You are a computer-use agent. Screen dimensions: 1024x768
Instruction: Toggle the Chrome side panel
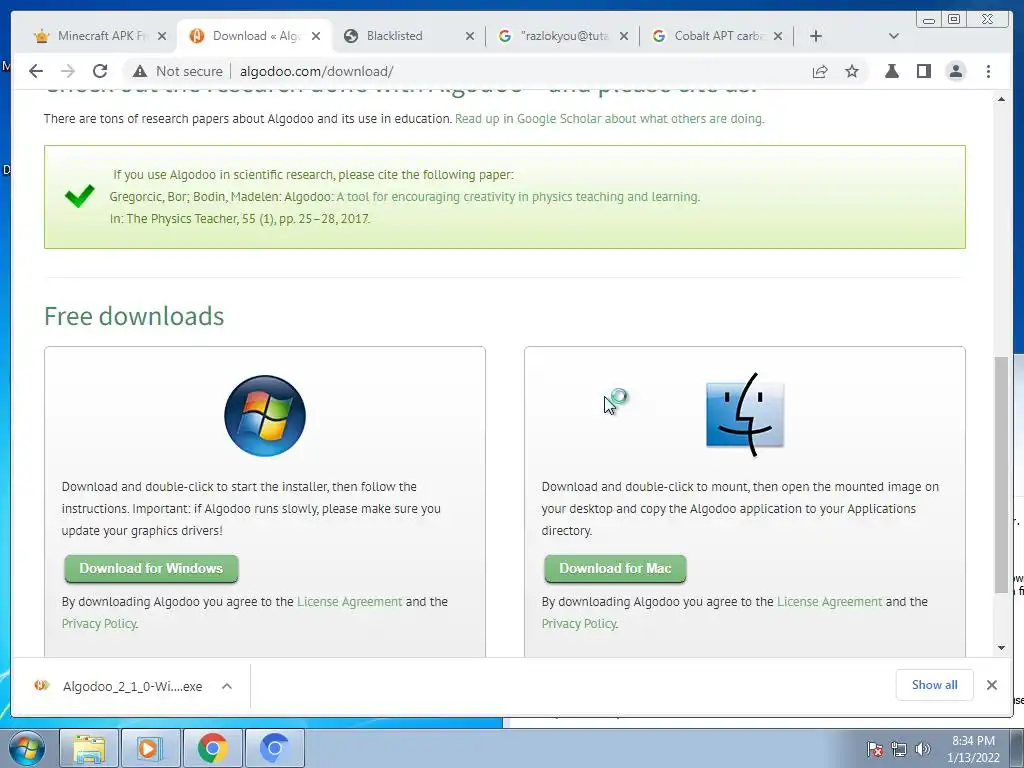(923, 71)
